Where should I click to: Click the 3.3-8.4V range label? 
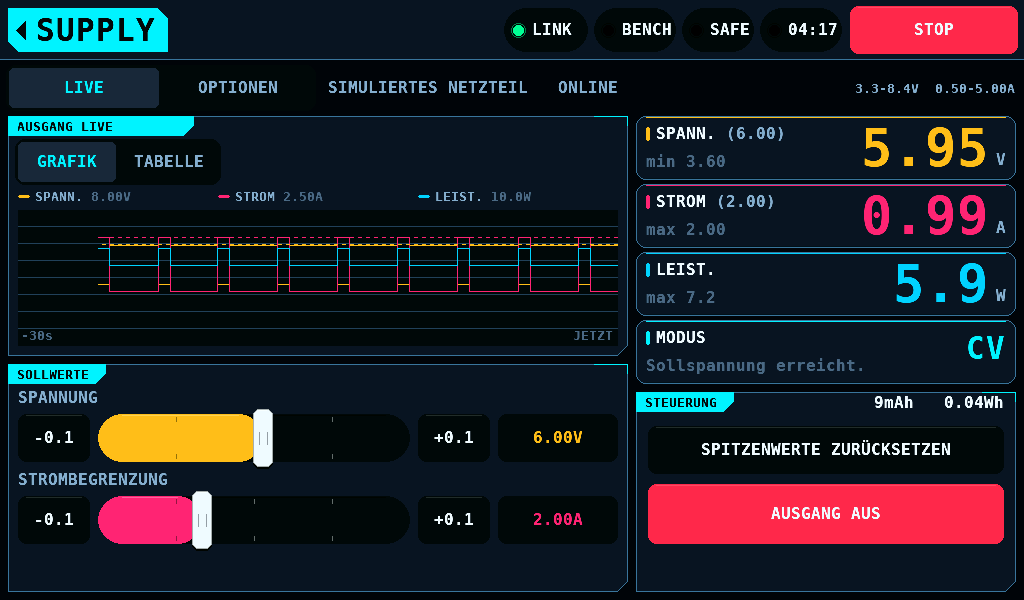pyautogui.click(x=887, y=89)
